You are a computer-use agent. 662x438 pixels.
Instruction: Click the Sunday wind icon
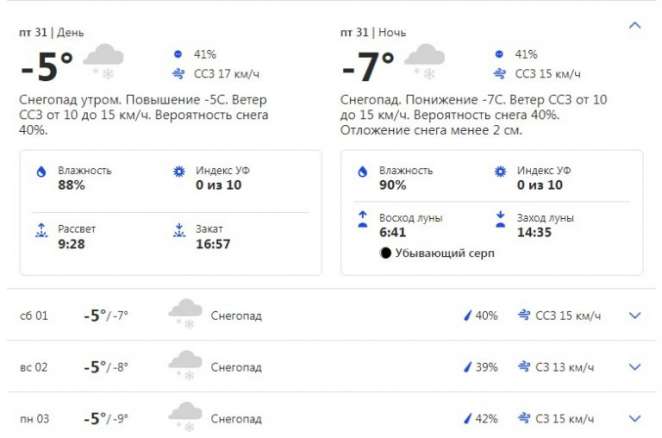(523, 367)
